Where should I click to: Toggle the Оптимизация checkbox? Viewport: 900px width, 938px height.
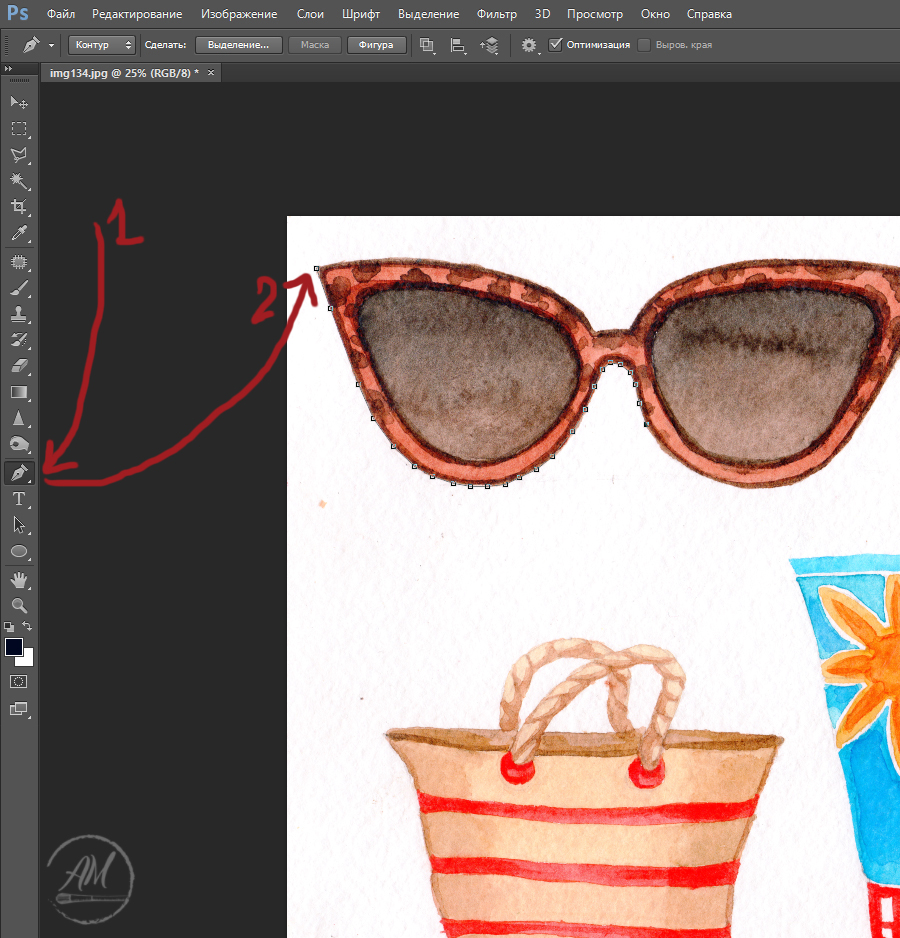556,45
